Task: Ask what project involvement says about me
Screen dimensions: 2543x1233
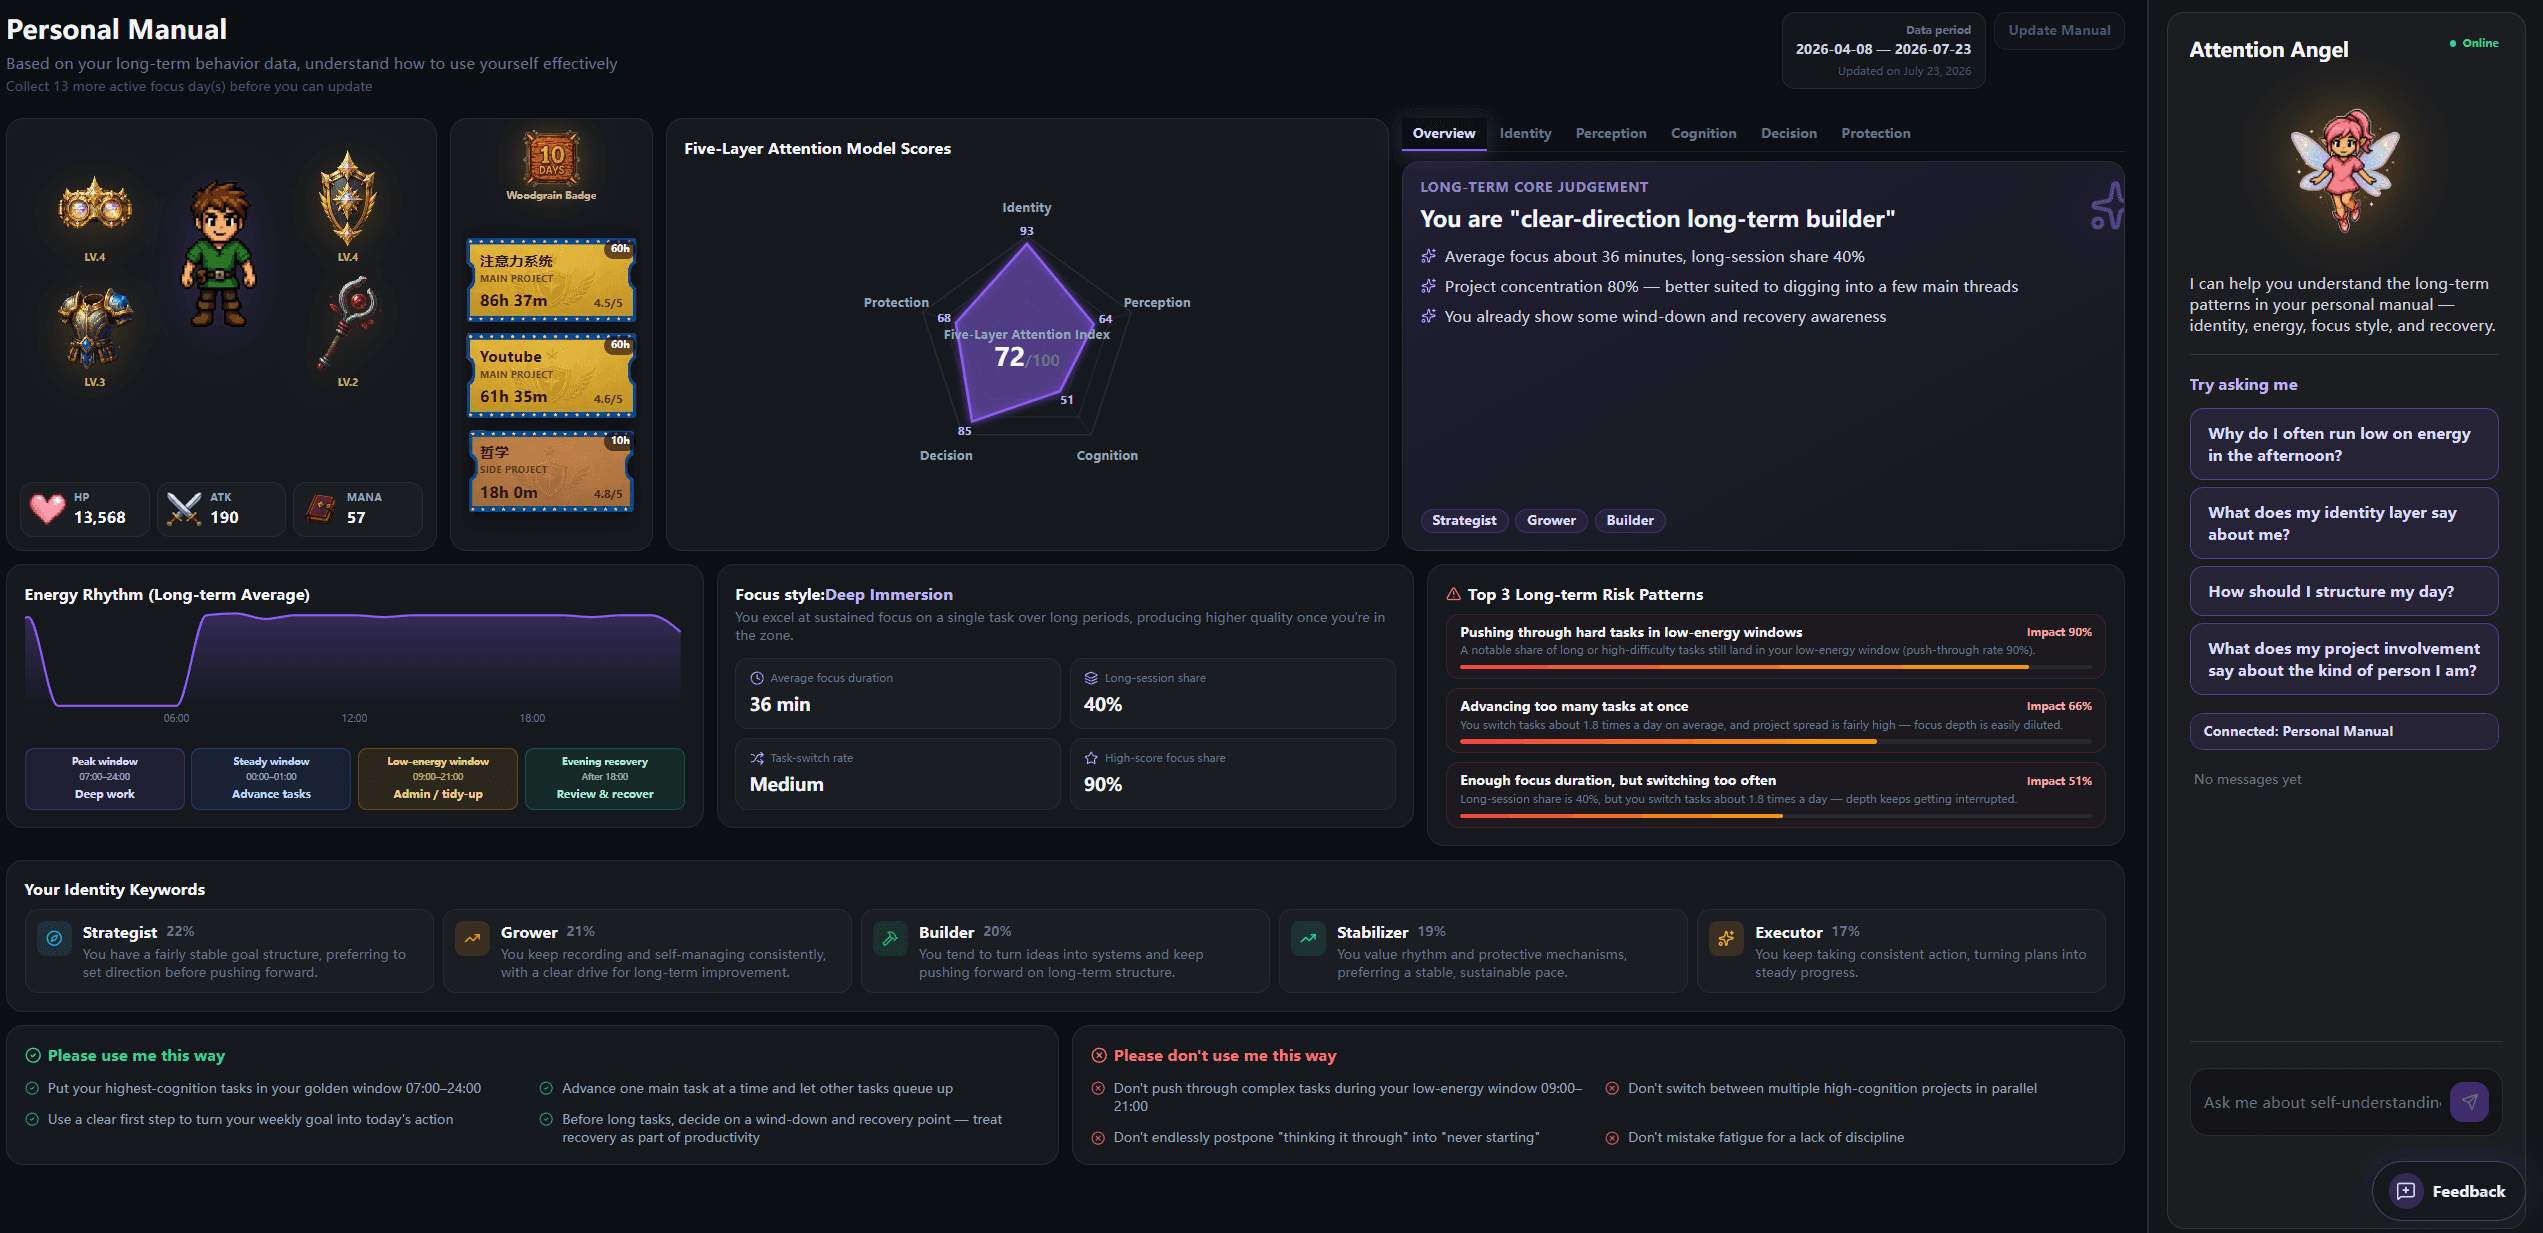Action: pyautogui.click(x=2343, y=659)
